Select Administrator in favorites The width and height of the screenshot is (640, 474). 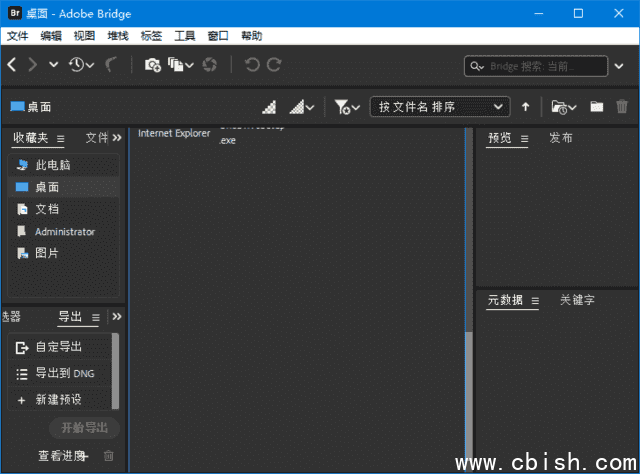(x=63, y=231)
